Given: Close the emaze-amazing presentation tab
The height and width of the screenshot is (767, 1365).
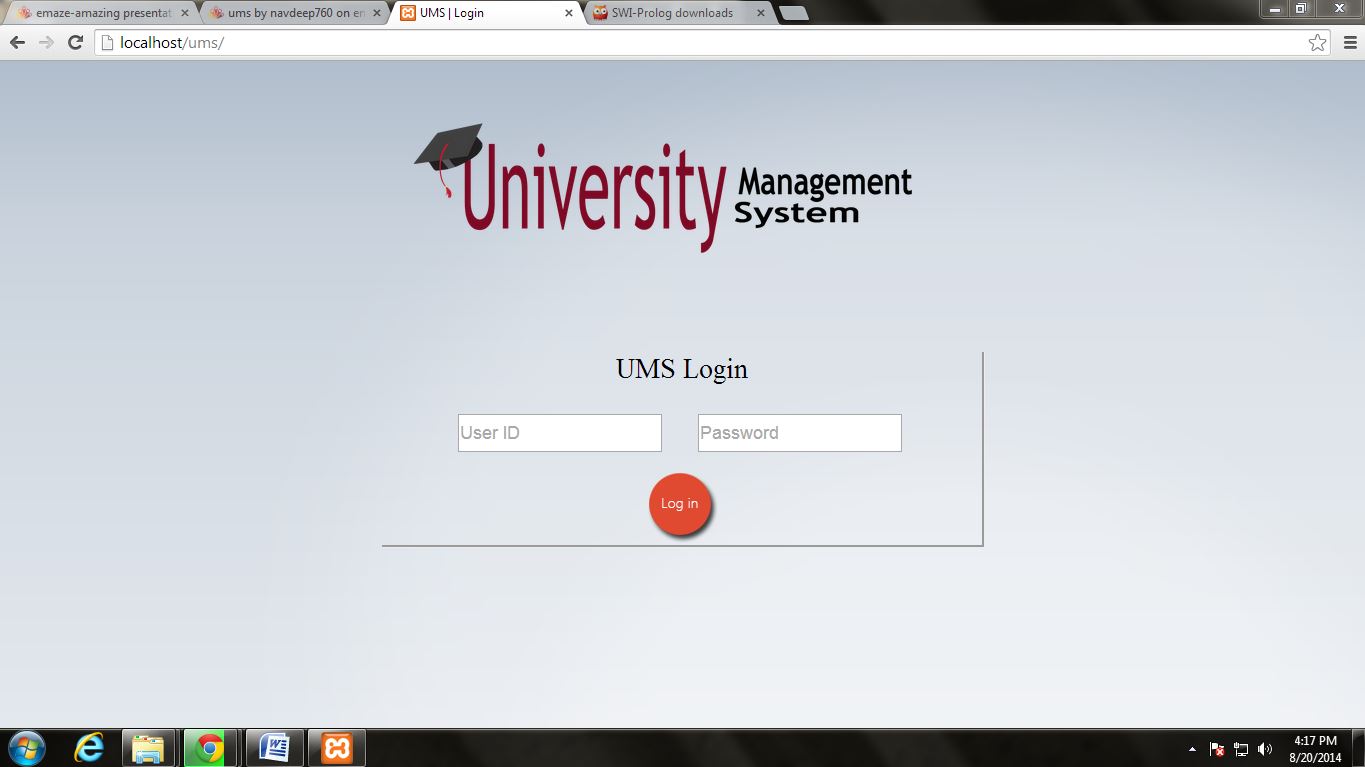Looking at the screenshot, I should point(184,13).
